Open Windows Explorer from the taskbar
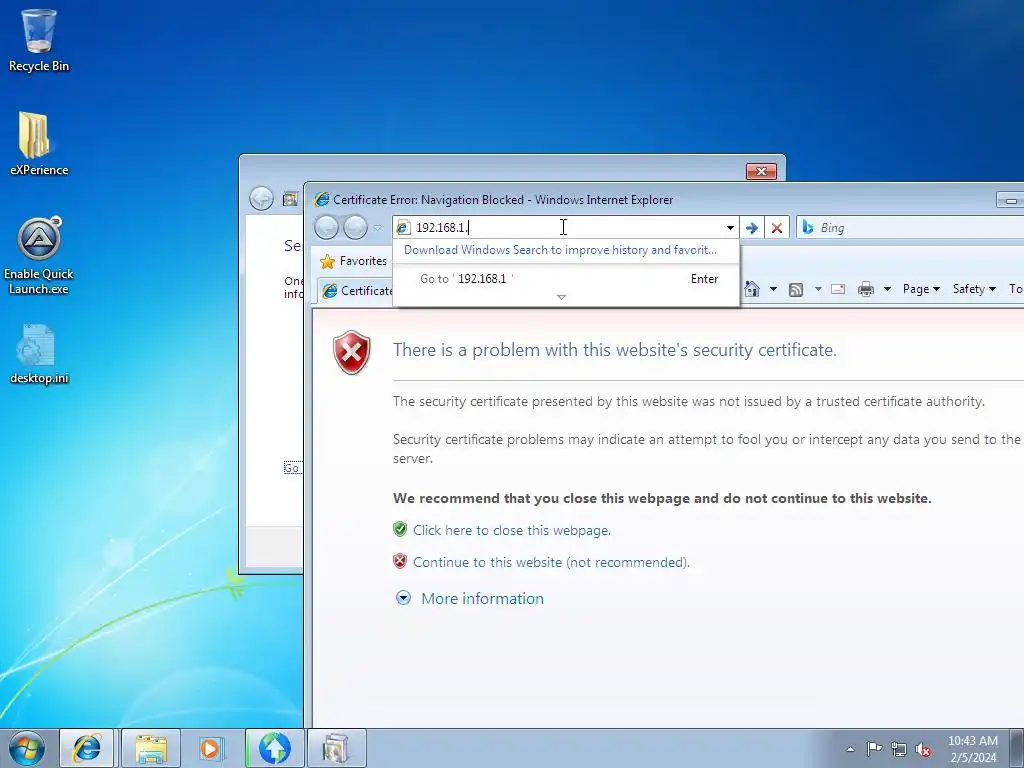Viewport: 1024px width, 768px height. click(150, 748)
